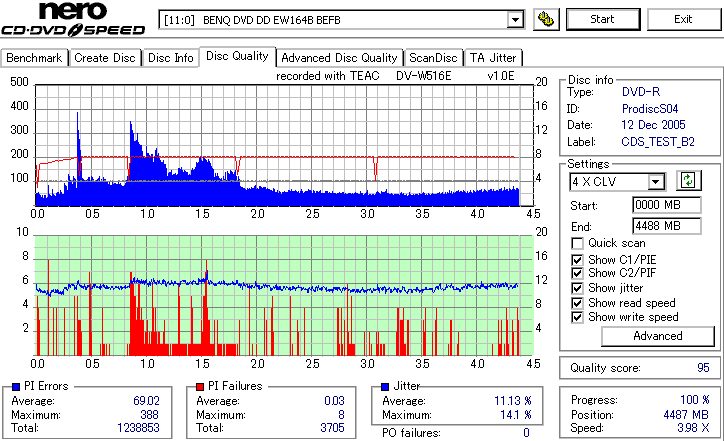Click the Exit button
Image resolution: width=724 pixels, height=441 pixels.
click(x=683, y=19)
